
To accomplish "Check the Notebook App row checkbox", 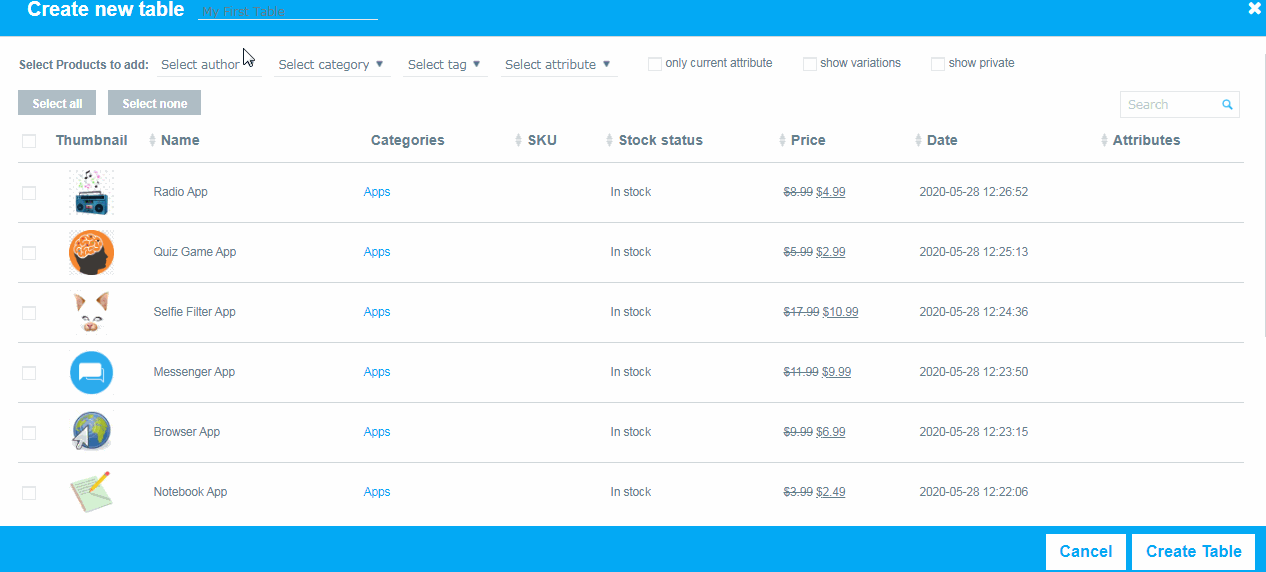I will [29, 493].
